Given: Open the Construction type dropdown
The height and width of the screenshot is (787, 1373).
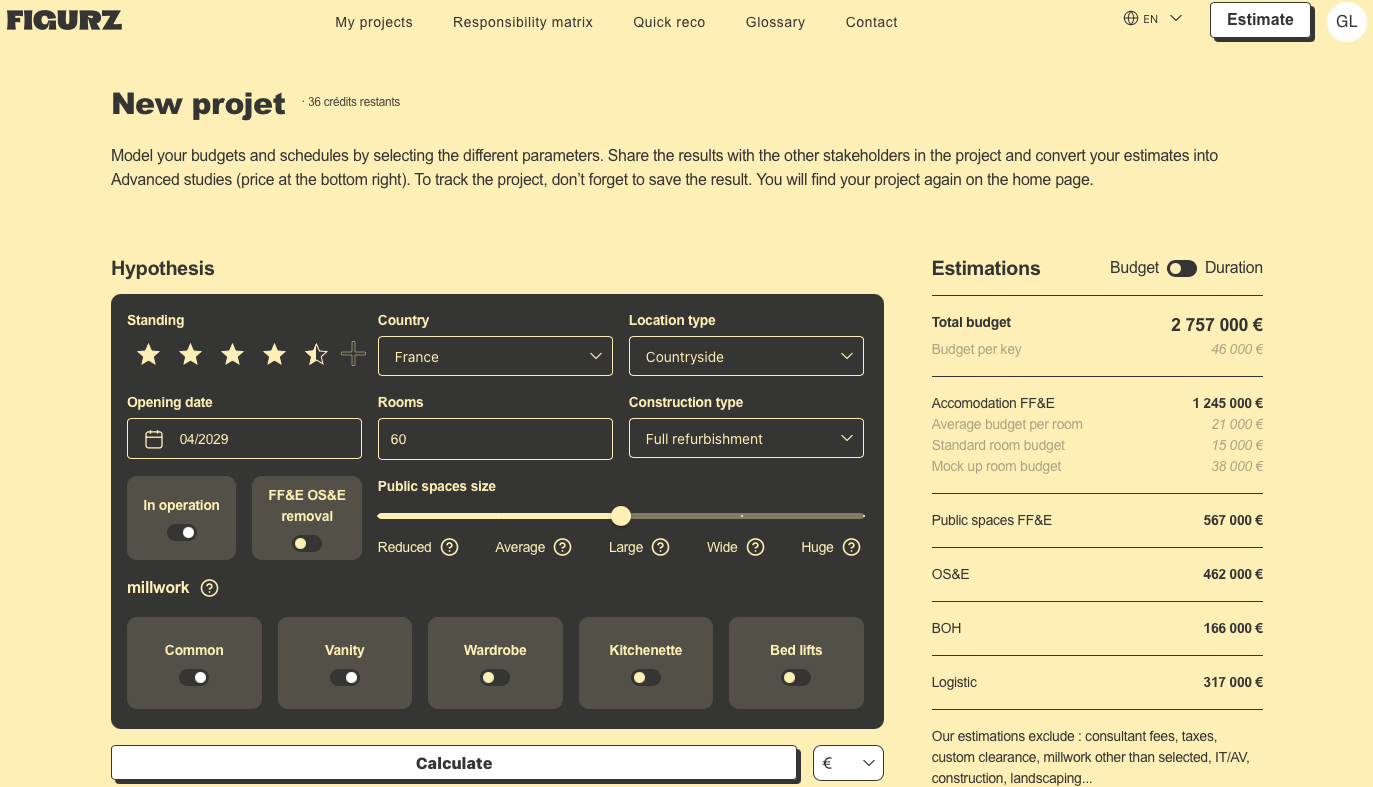Looking at the screenshot, I should click(746, 438).
